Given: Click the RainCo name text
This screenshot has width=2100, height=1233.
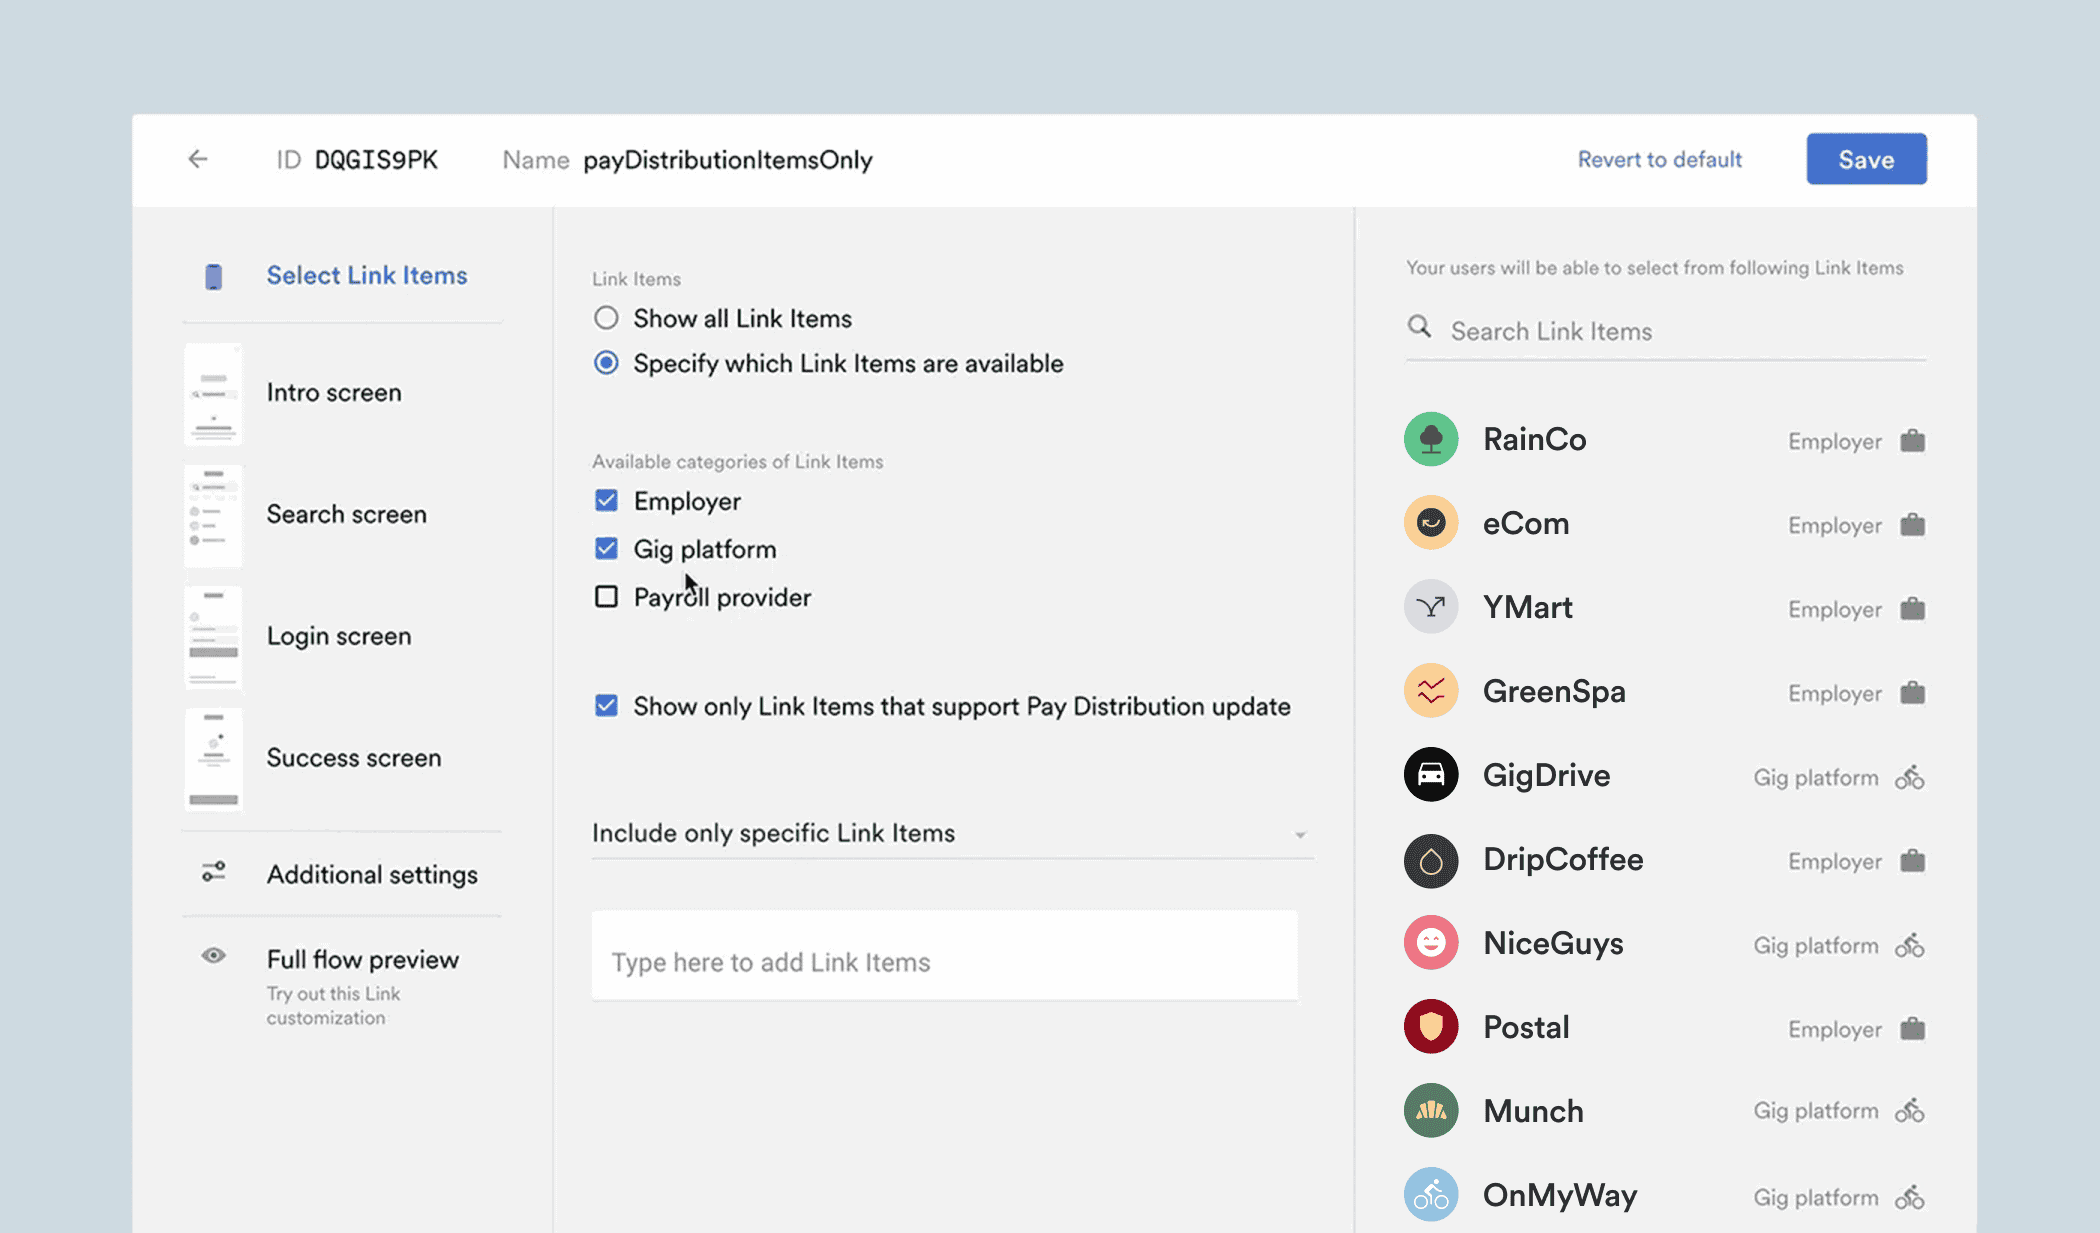Looking at the screenshot, I should click(x=1534, y=439).
